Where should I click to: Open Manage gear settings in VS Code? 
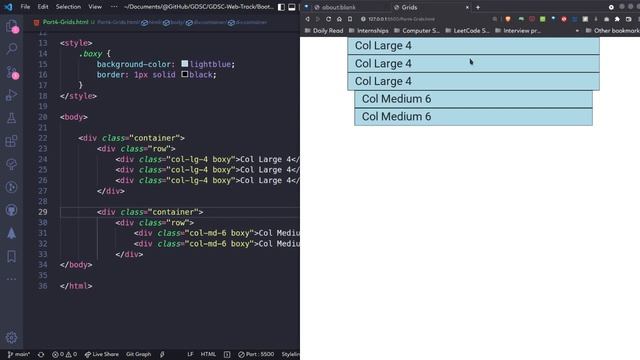pos(11,338)
